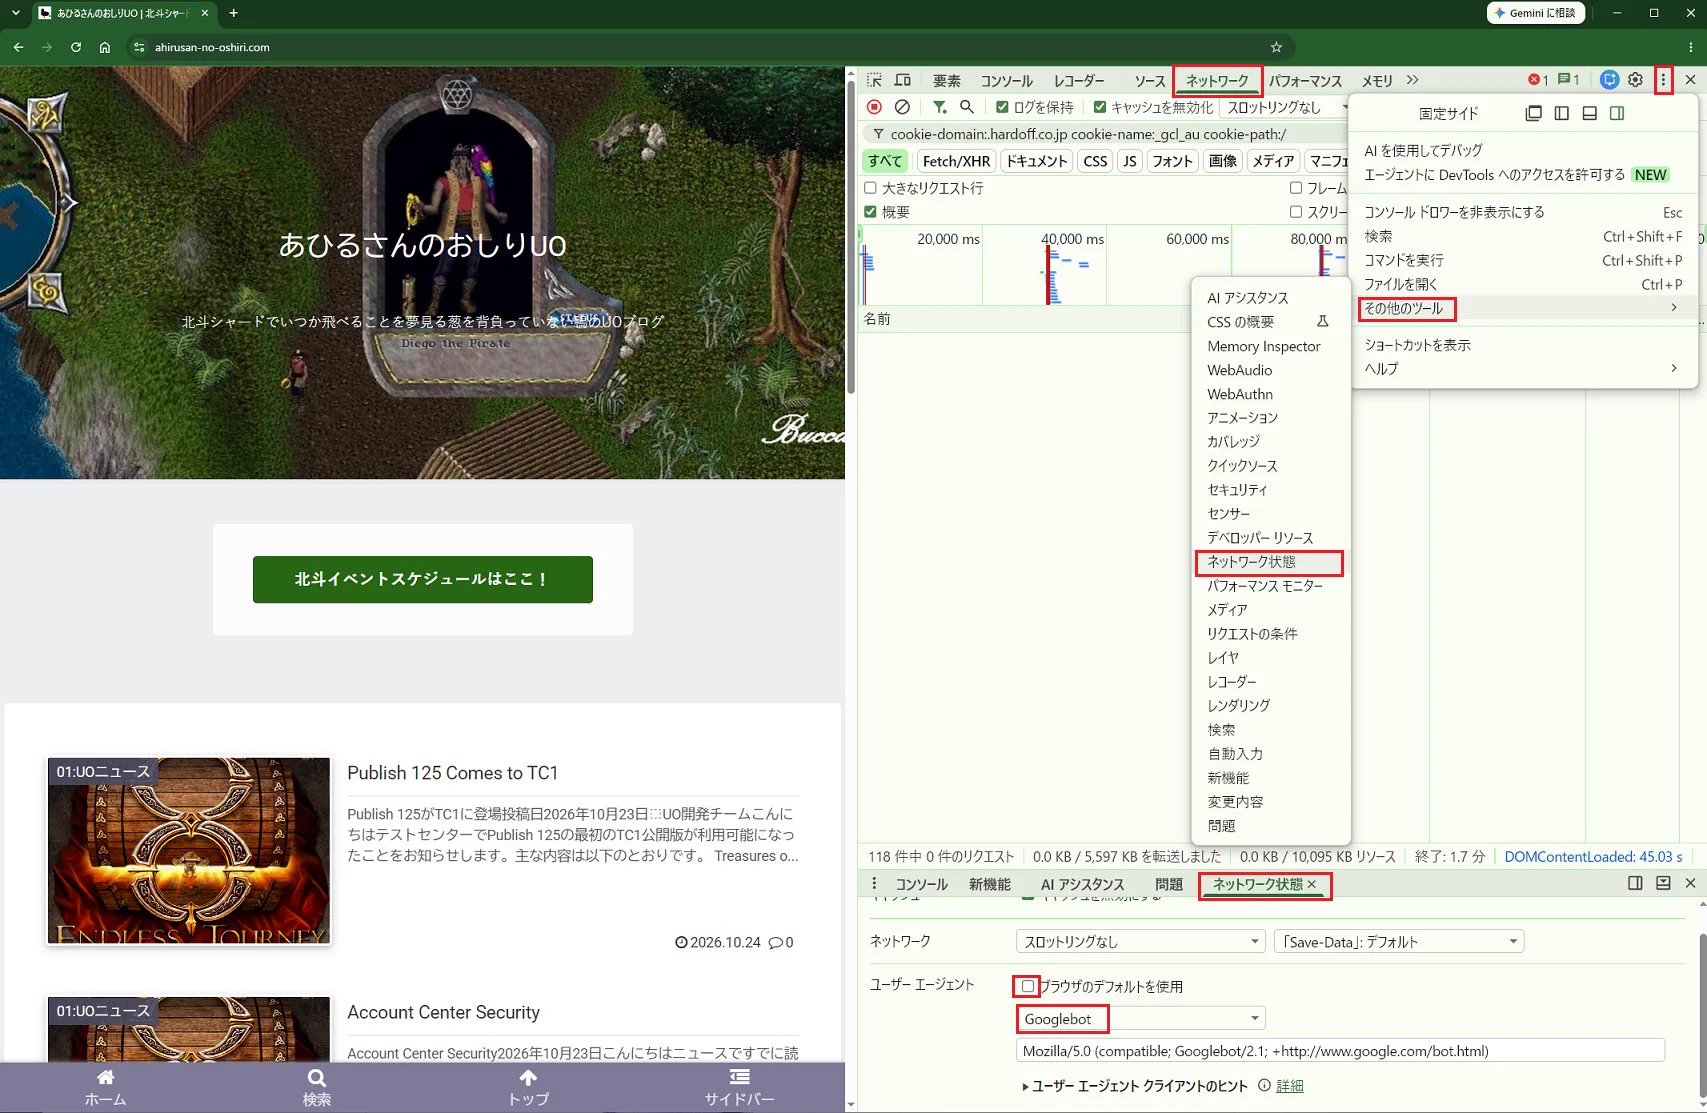
Task: Toggle the network filter funnel icon
Action: coord(939,107)
